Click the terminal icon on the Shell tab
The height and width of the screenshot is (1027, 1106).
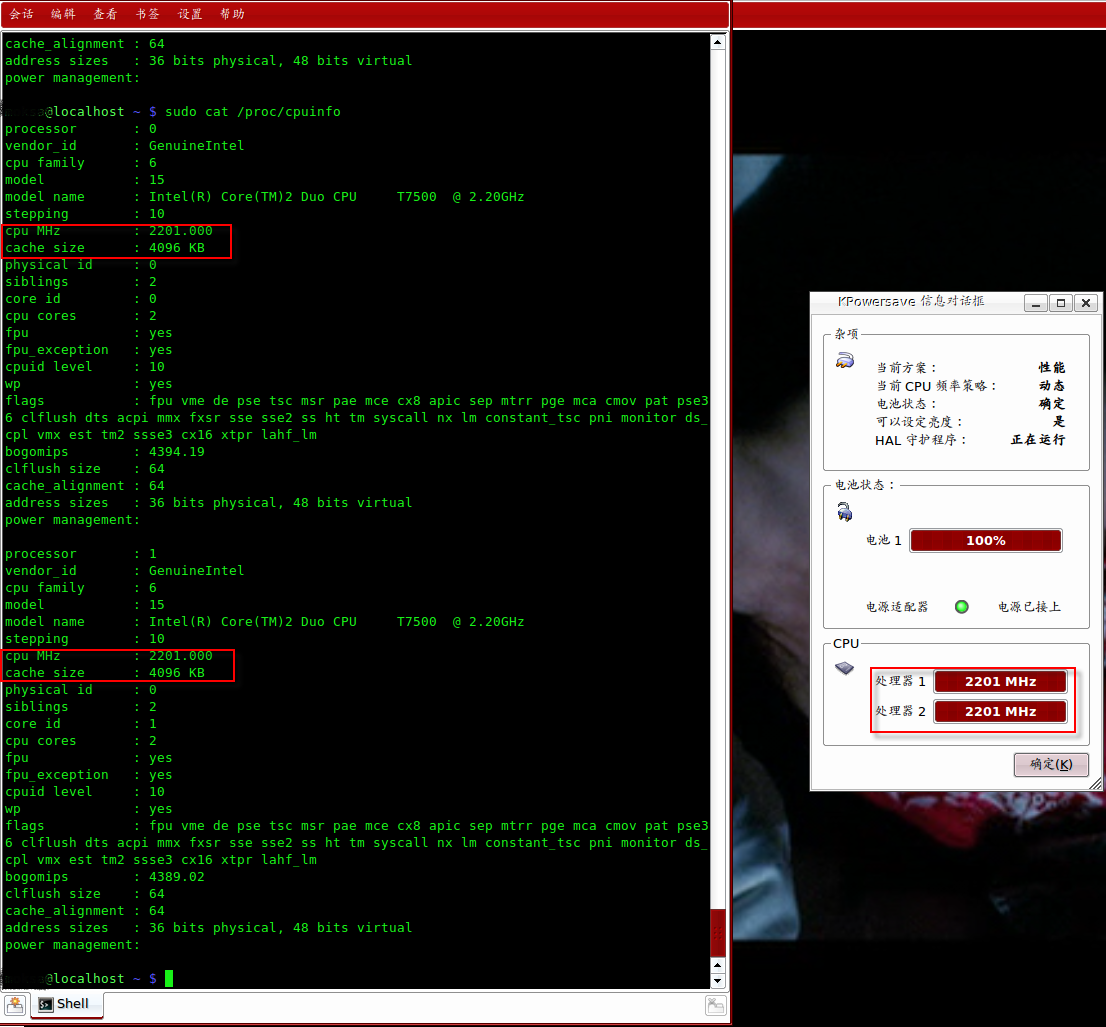[x=45, y=1004]
